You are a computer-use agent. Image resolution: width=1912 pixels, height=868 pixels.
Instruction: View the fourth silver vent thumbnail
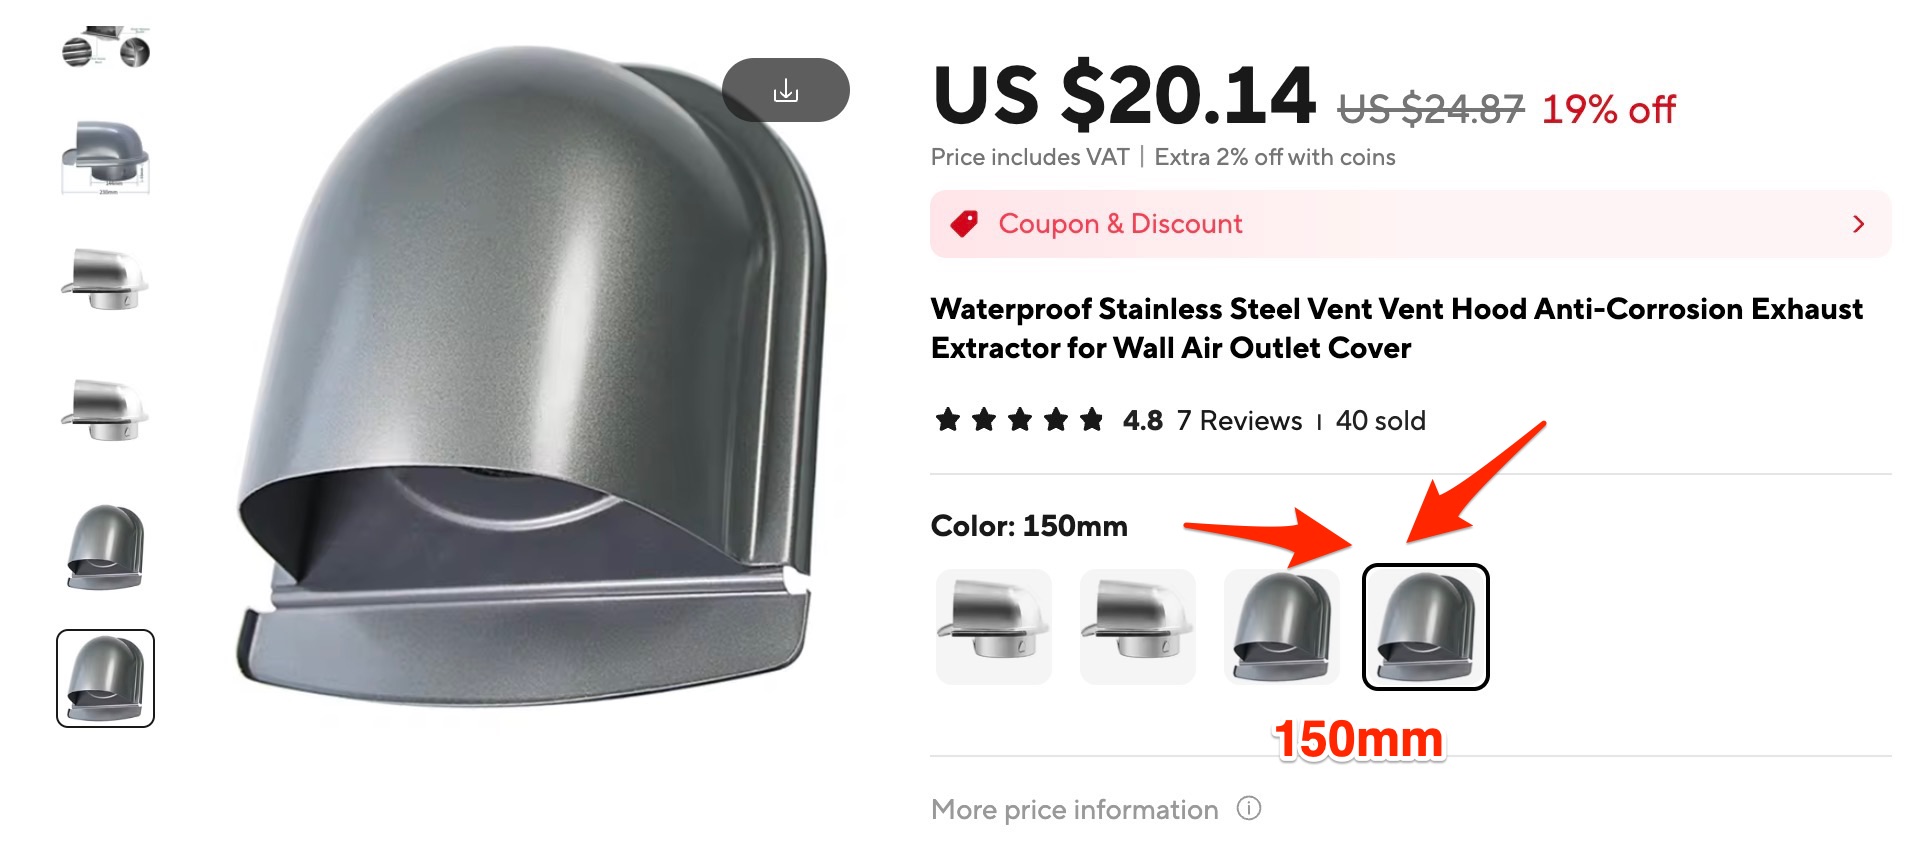[106, 410]
